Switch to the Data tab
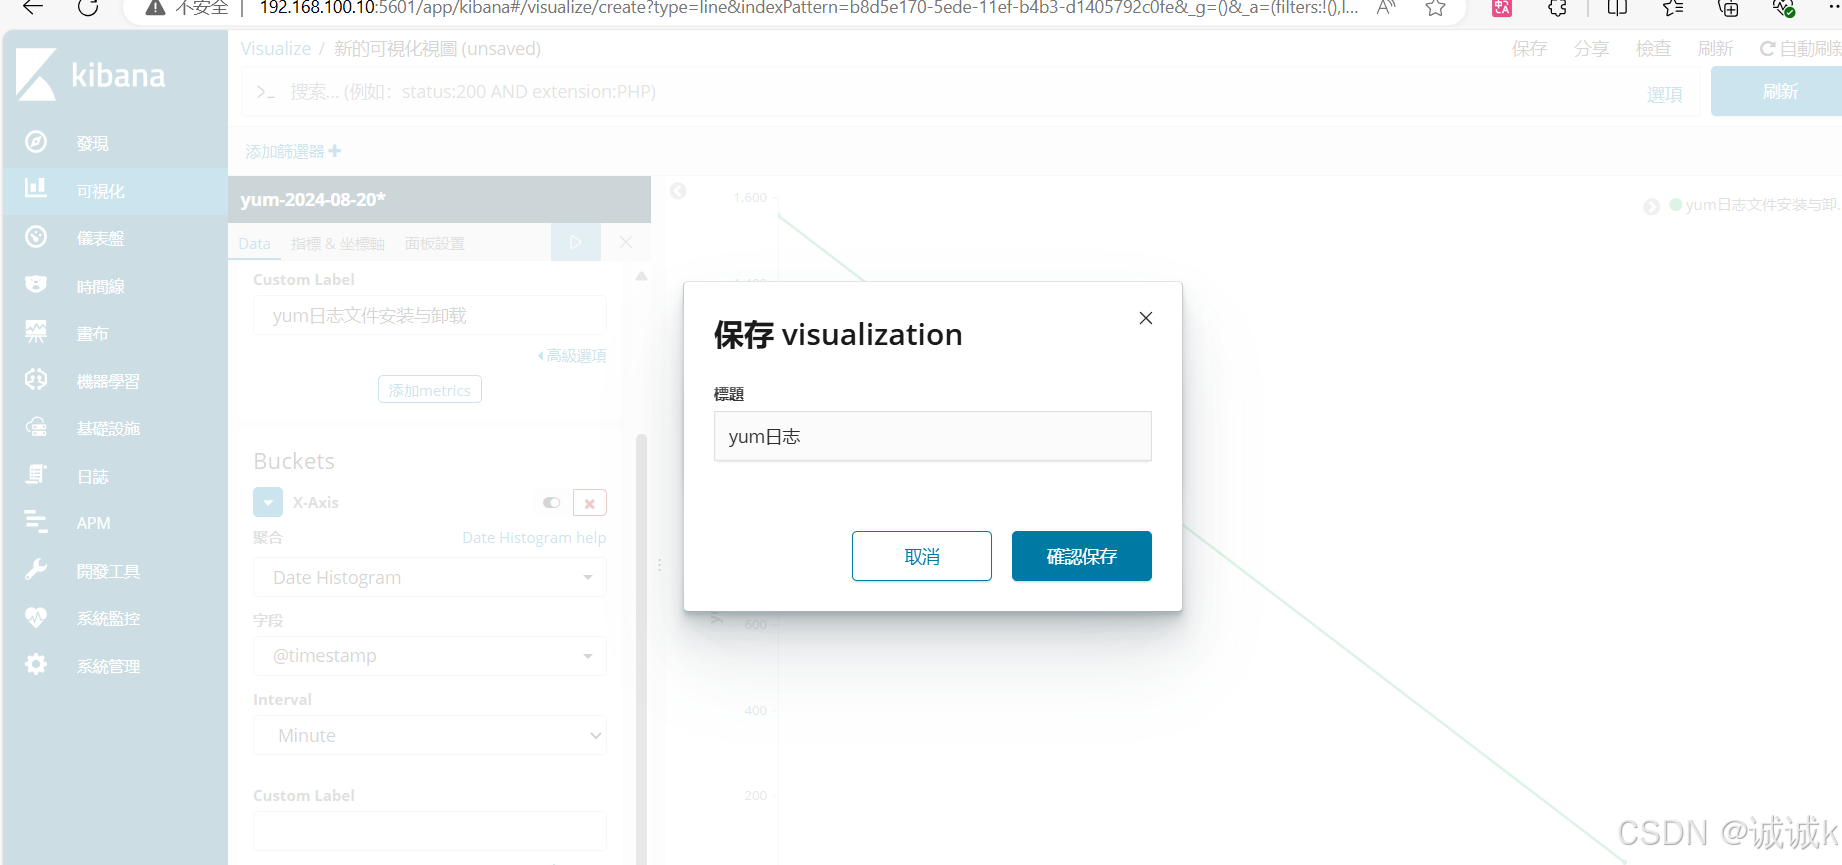The width and height of the screenshot is (1842, 865). click(254, 244)
